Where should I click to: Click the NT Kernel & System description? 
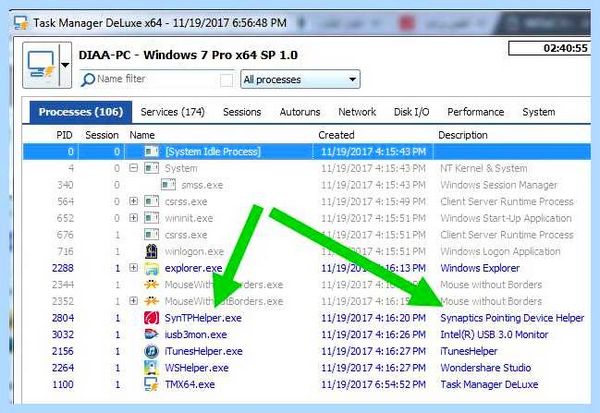click(484, 168)
